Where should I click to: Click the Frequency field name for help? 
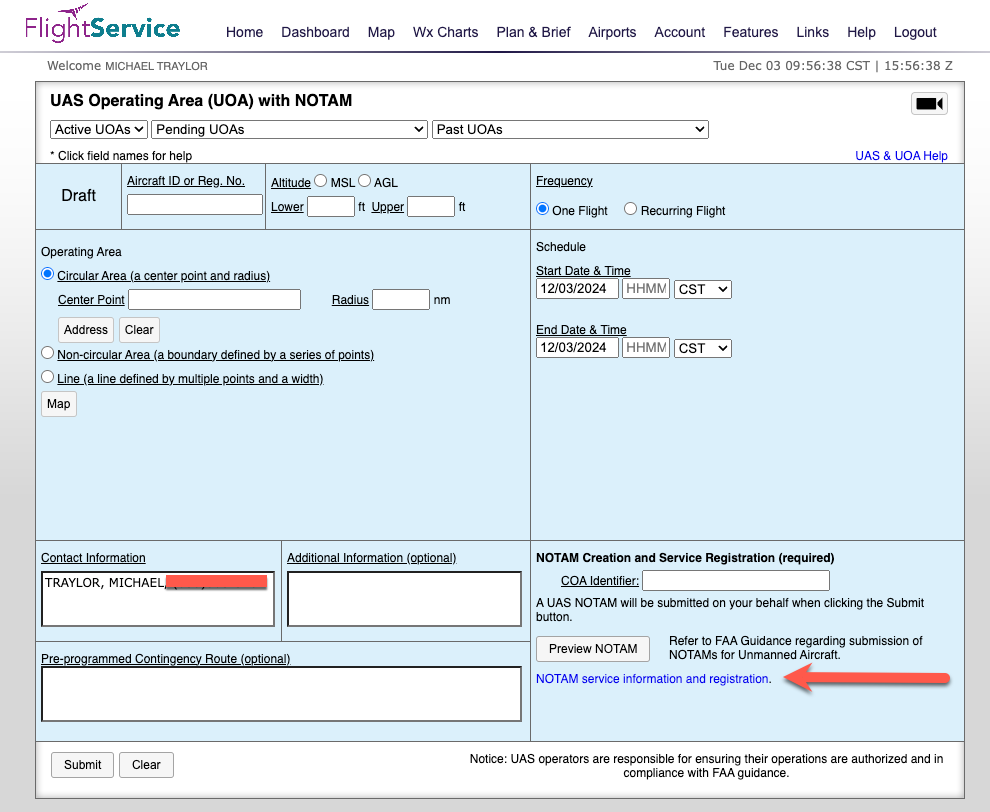[564, 181]
